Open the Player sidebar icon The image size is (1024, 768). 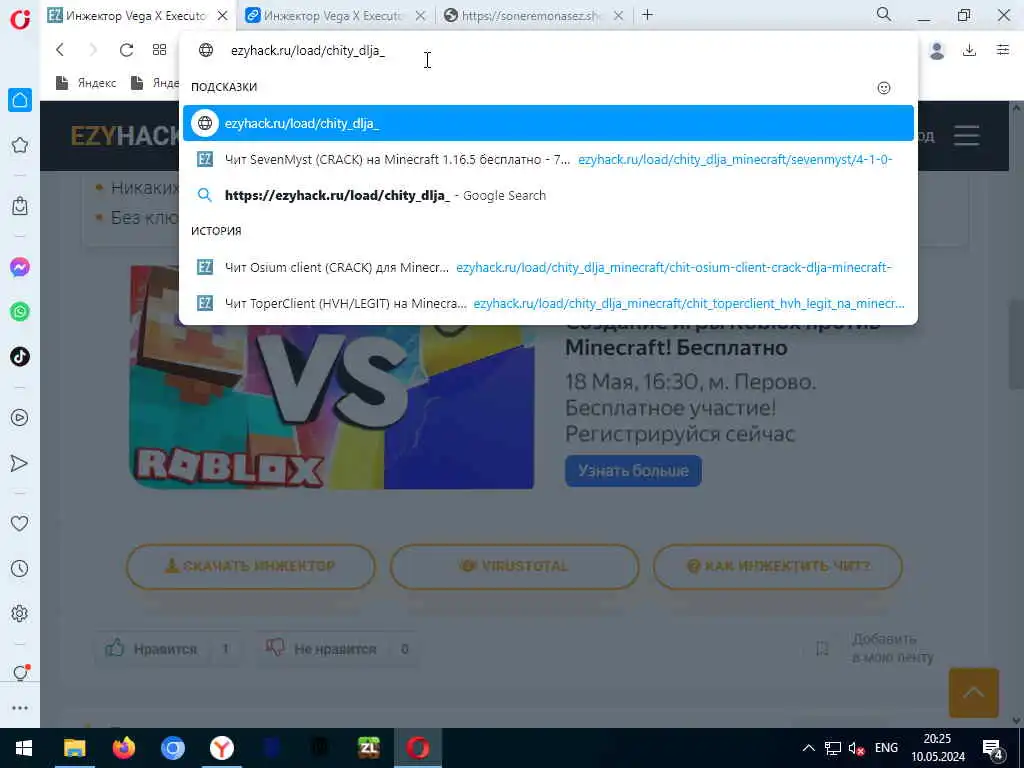click(x=20, y=417)
